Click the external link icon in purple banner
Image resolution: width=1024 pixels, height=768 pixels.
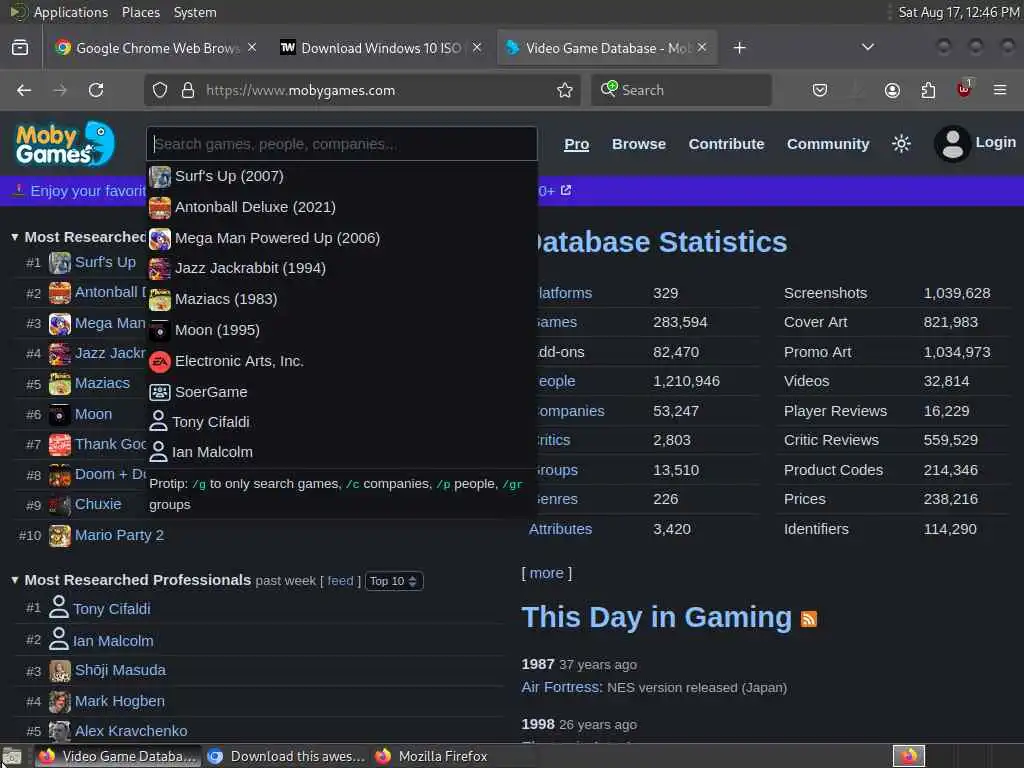(566, 190)
